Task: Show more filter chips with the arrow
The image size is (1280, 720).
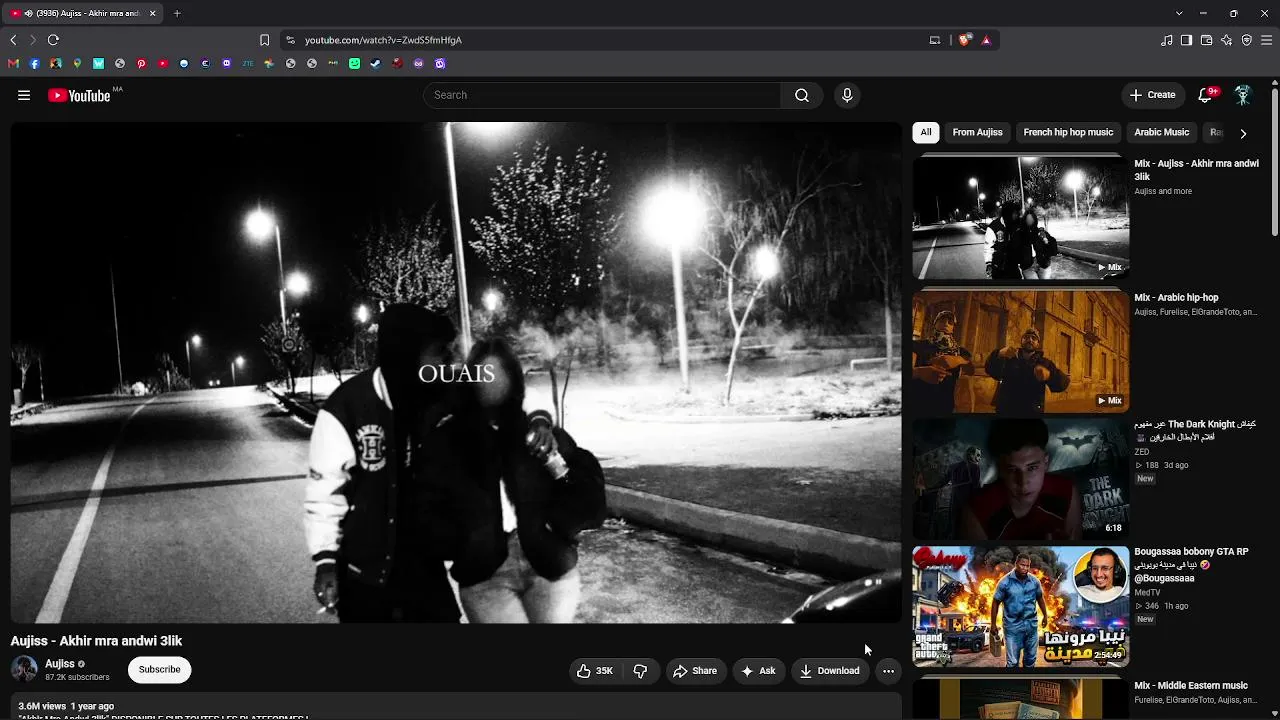Action: (1243, 133)
